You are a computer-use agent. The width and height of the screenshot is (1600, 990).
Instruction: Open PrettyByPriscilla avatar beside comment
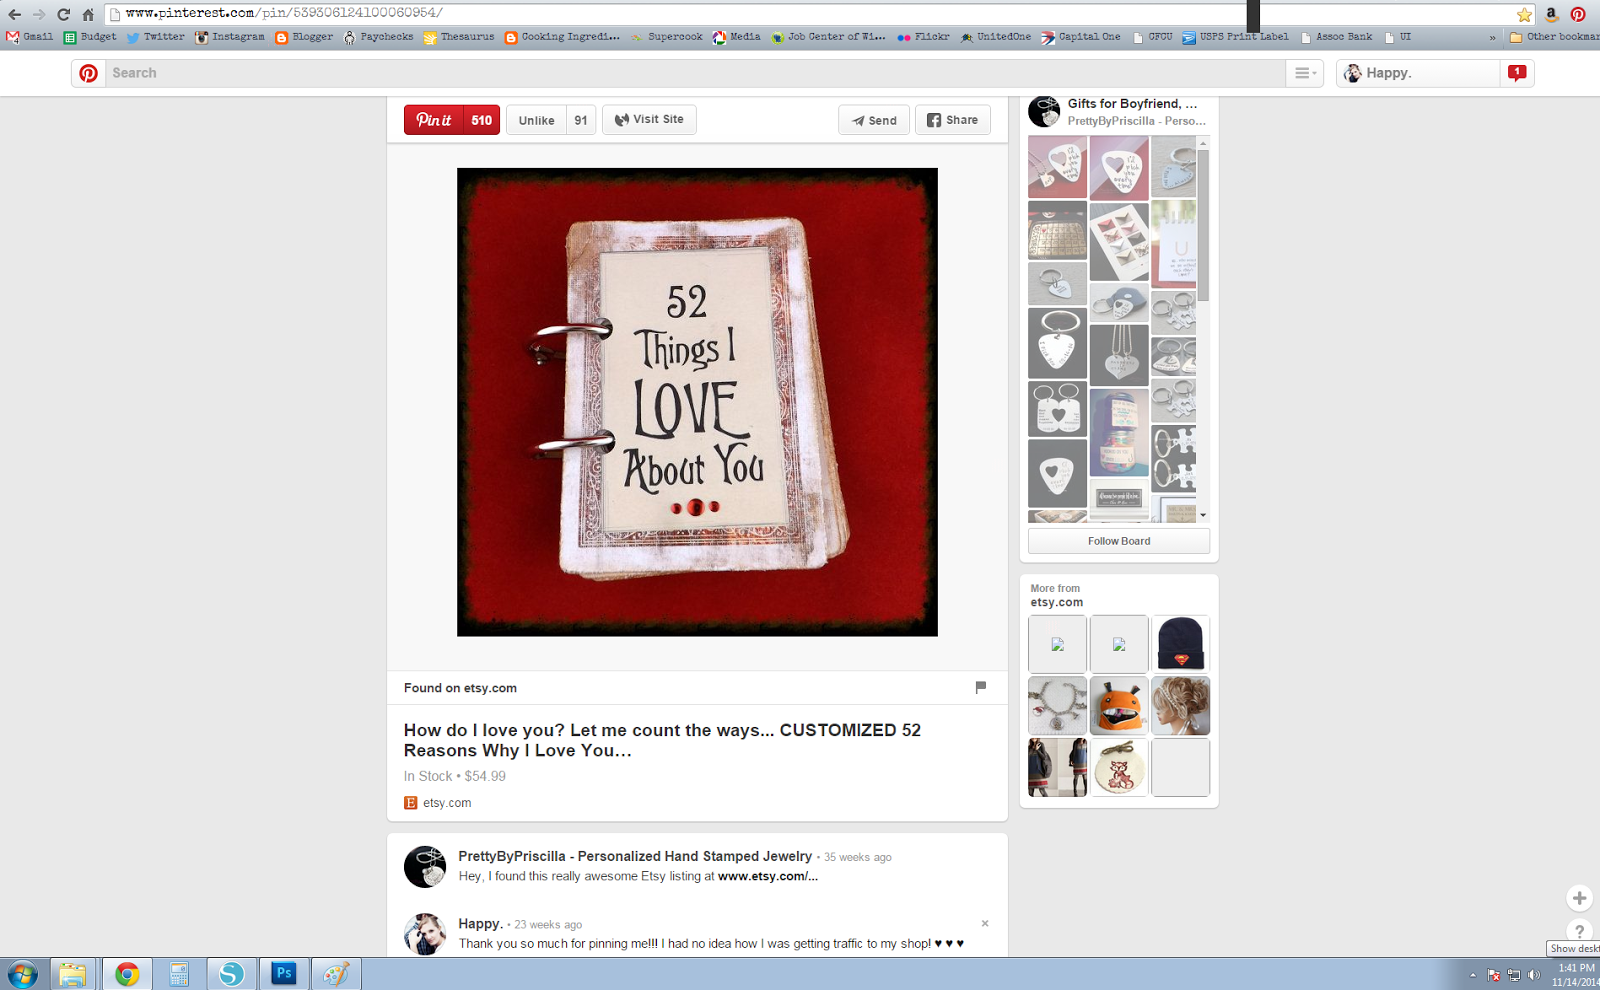point(425,867)
